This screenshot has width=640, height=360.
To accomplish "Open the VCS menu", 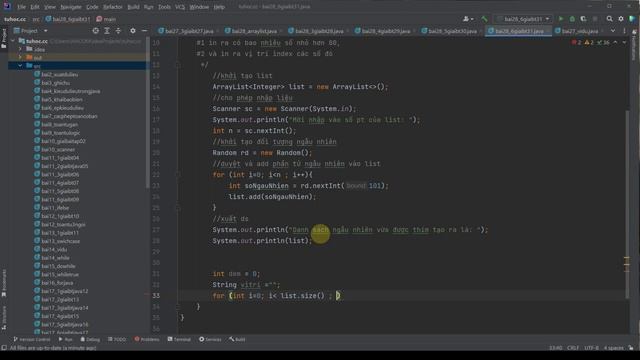I will point(180,7).
